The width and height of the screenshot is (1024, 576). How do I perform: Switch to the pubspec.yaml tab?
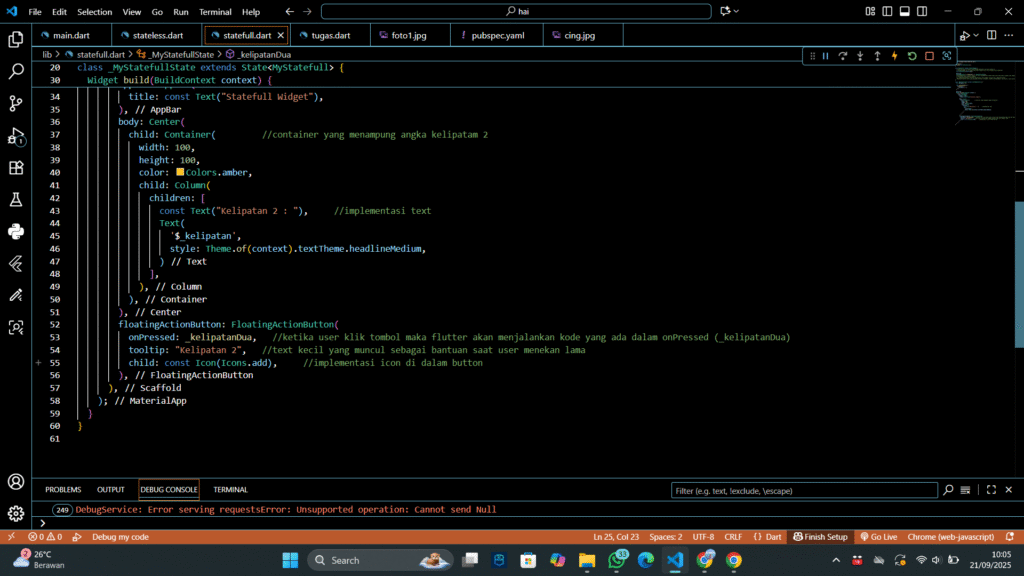(x=497, y=35)
